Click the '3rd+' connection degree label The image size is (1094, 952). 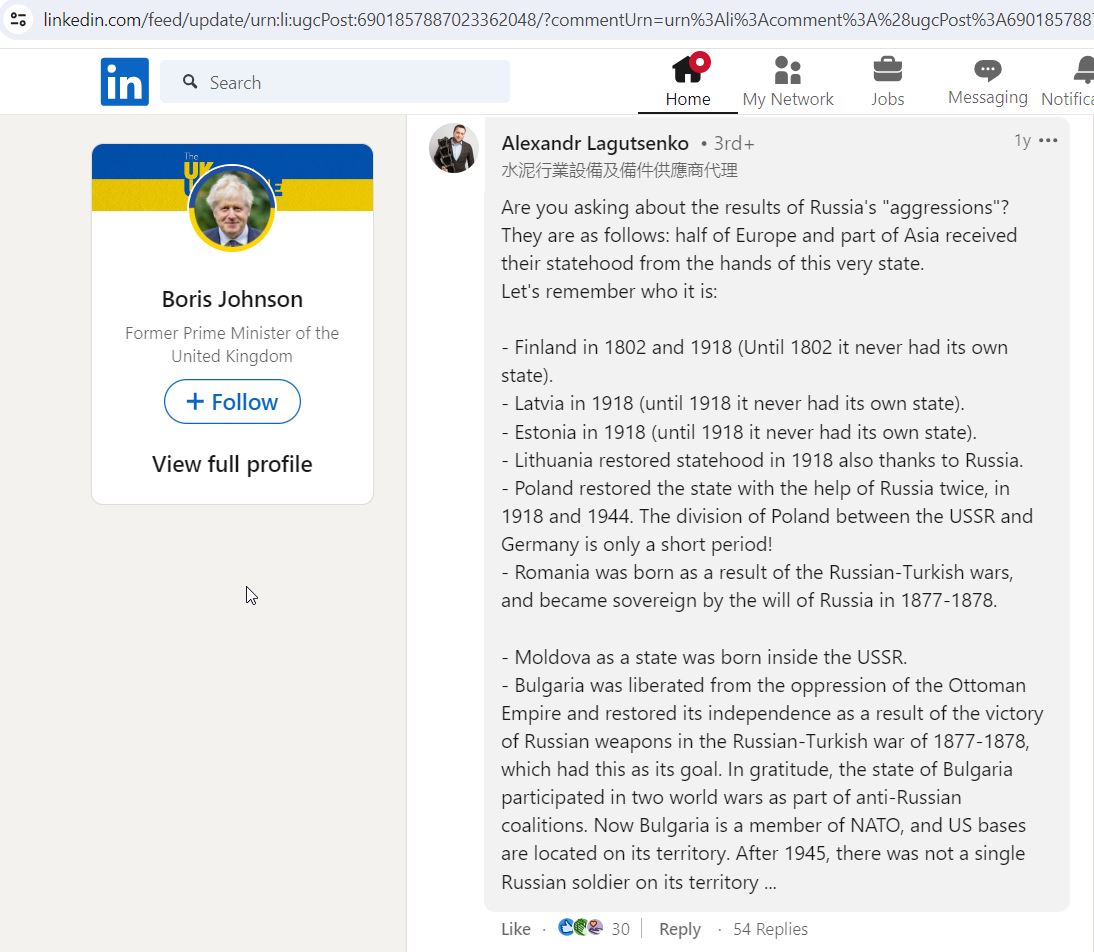734,144
